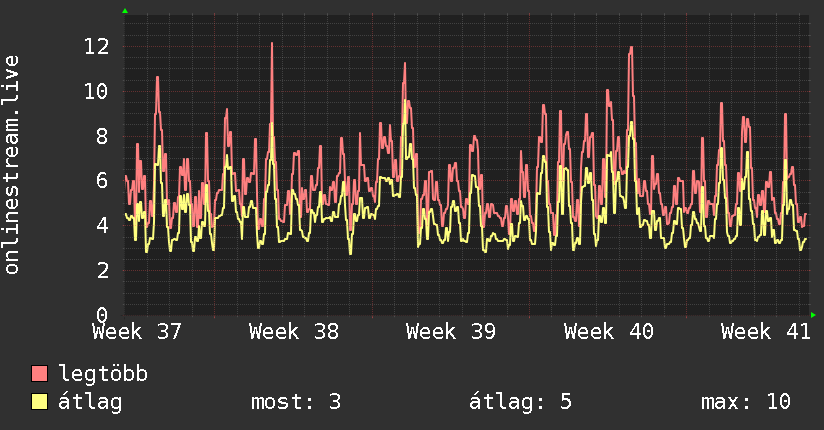Click the y-axis value 4
The height and width of the screenshot is (430, 824).
(103, 226)
